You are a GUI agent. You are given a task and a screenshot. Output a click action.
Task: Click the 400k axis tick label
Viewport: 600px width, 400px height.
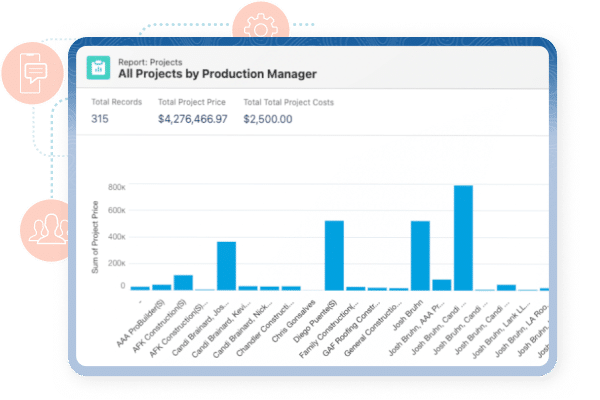(x=117, y=237)
